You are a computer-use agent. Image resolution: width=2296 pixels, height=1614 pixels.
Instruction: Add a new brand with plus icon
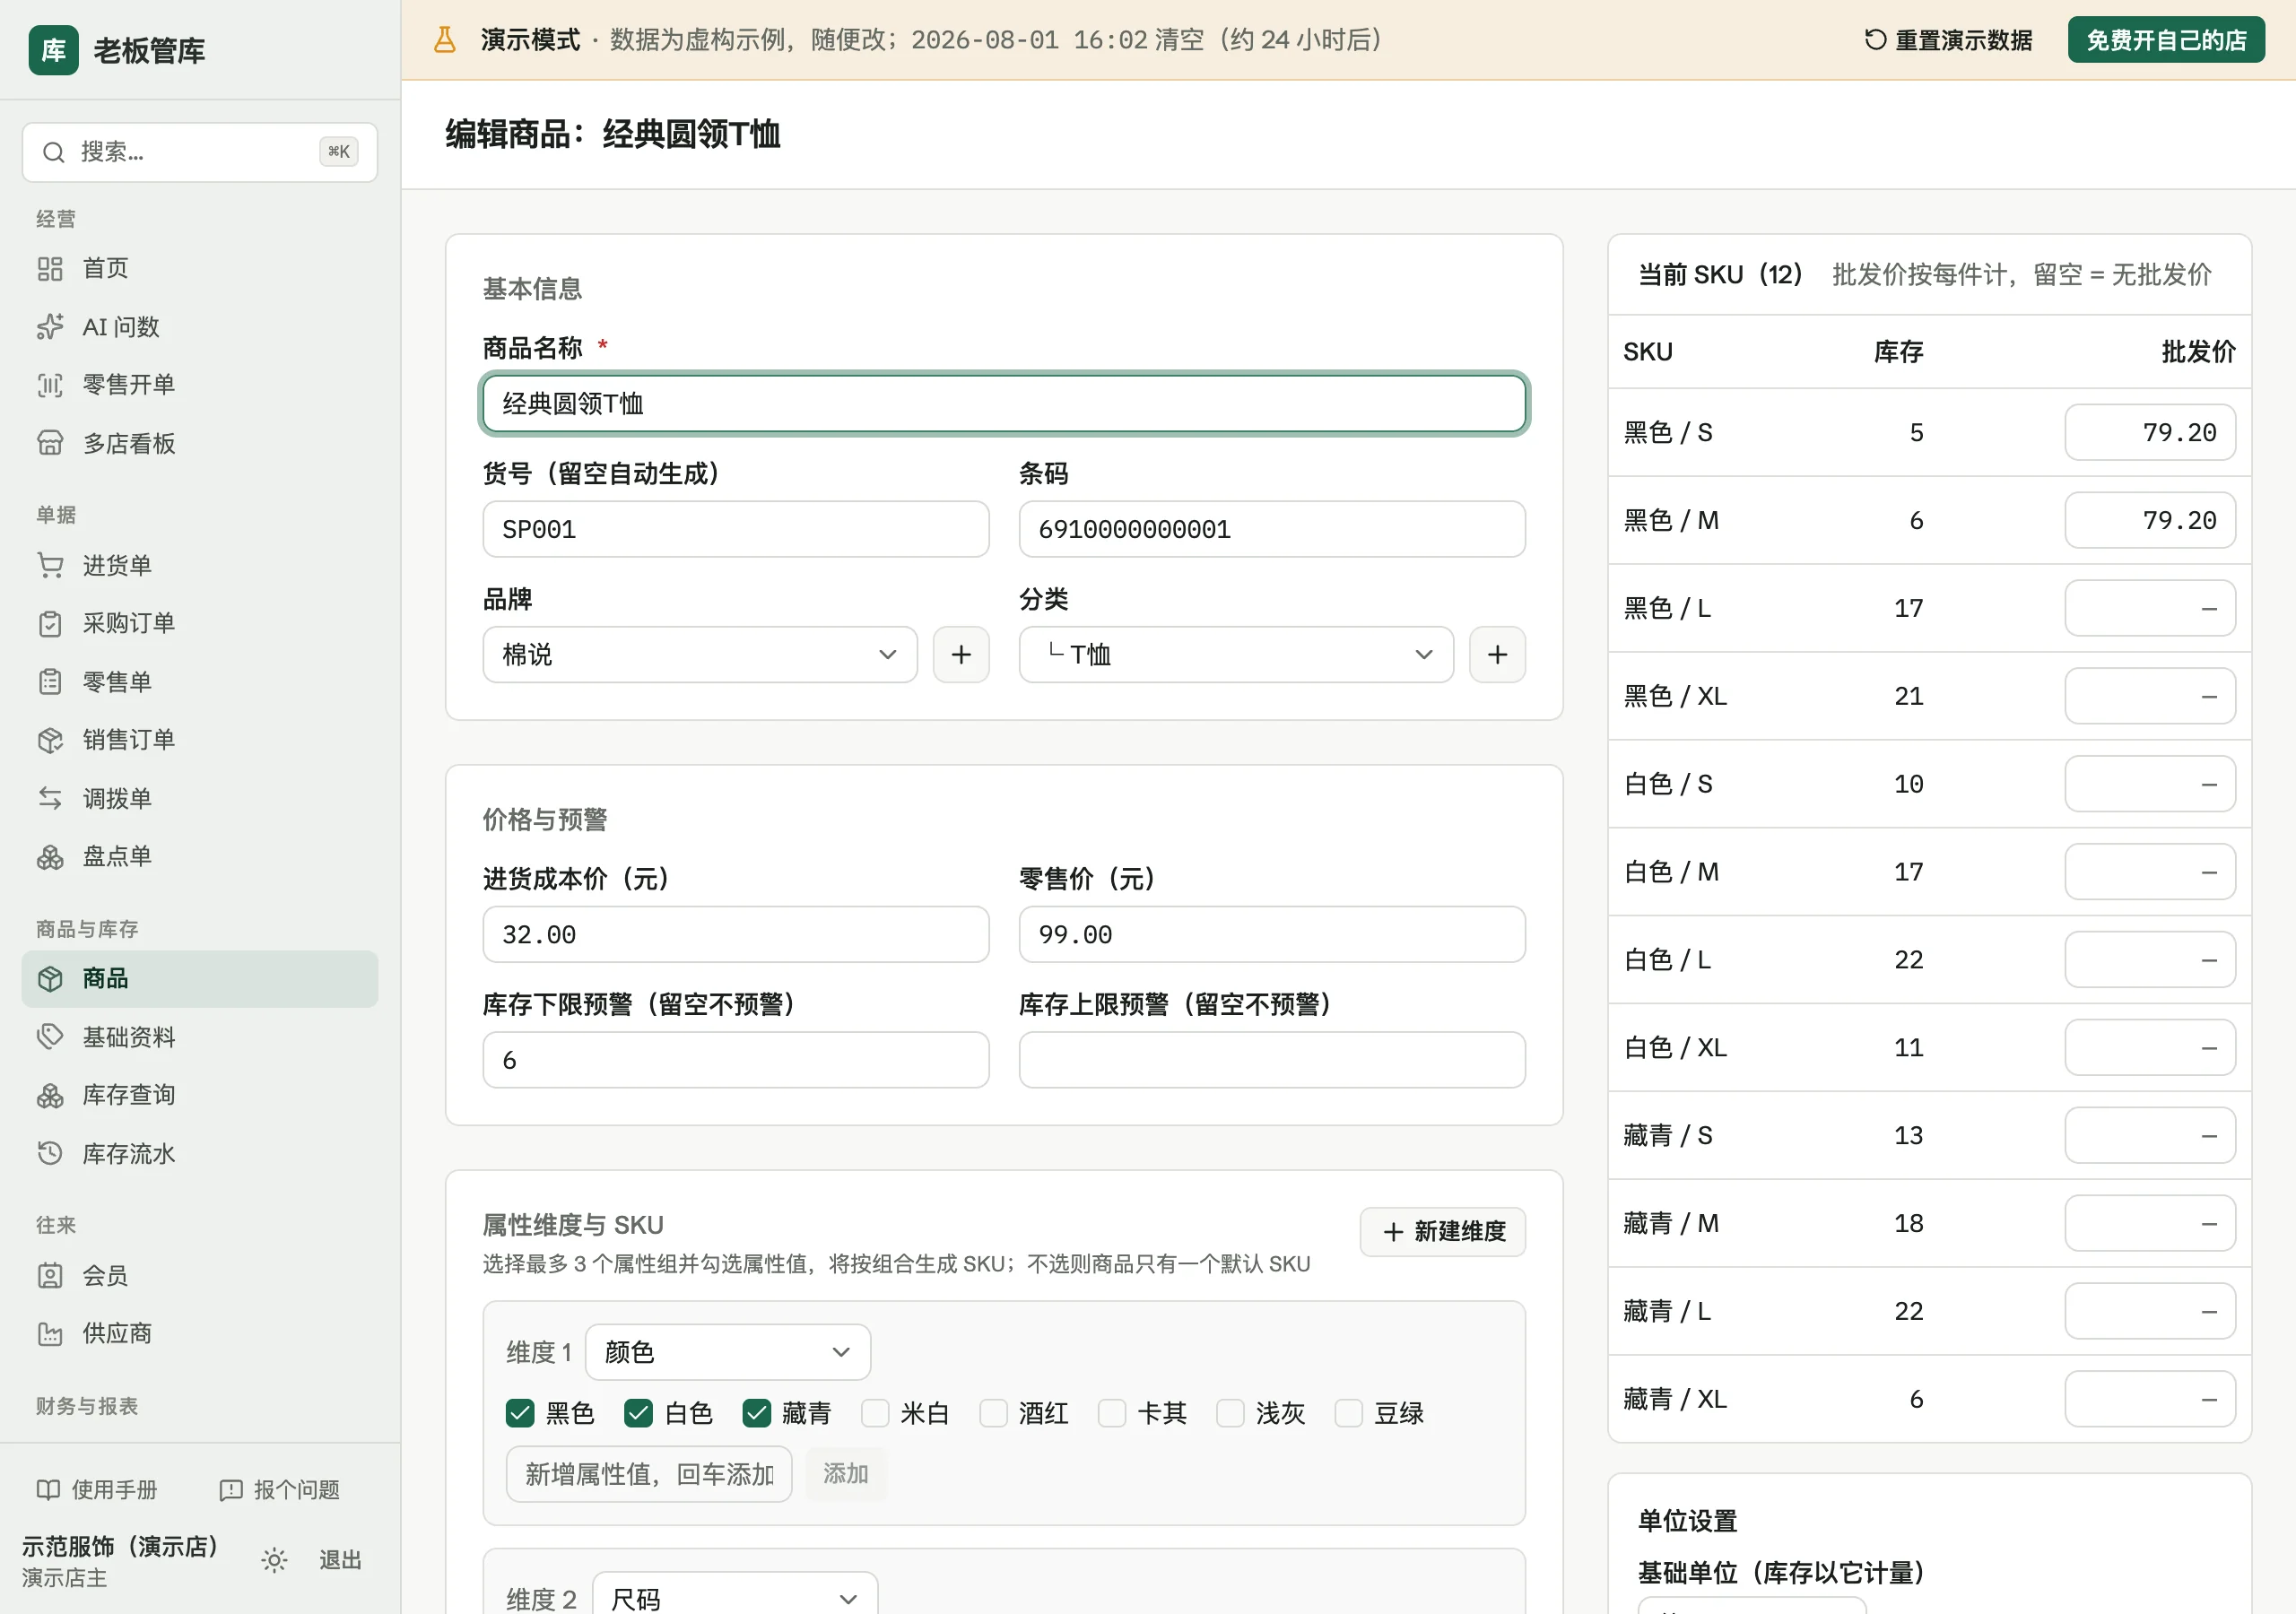[x=961, y=655]
